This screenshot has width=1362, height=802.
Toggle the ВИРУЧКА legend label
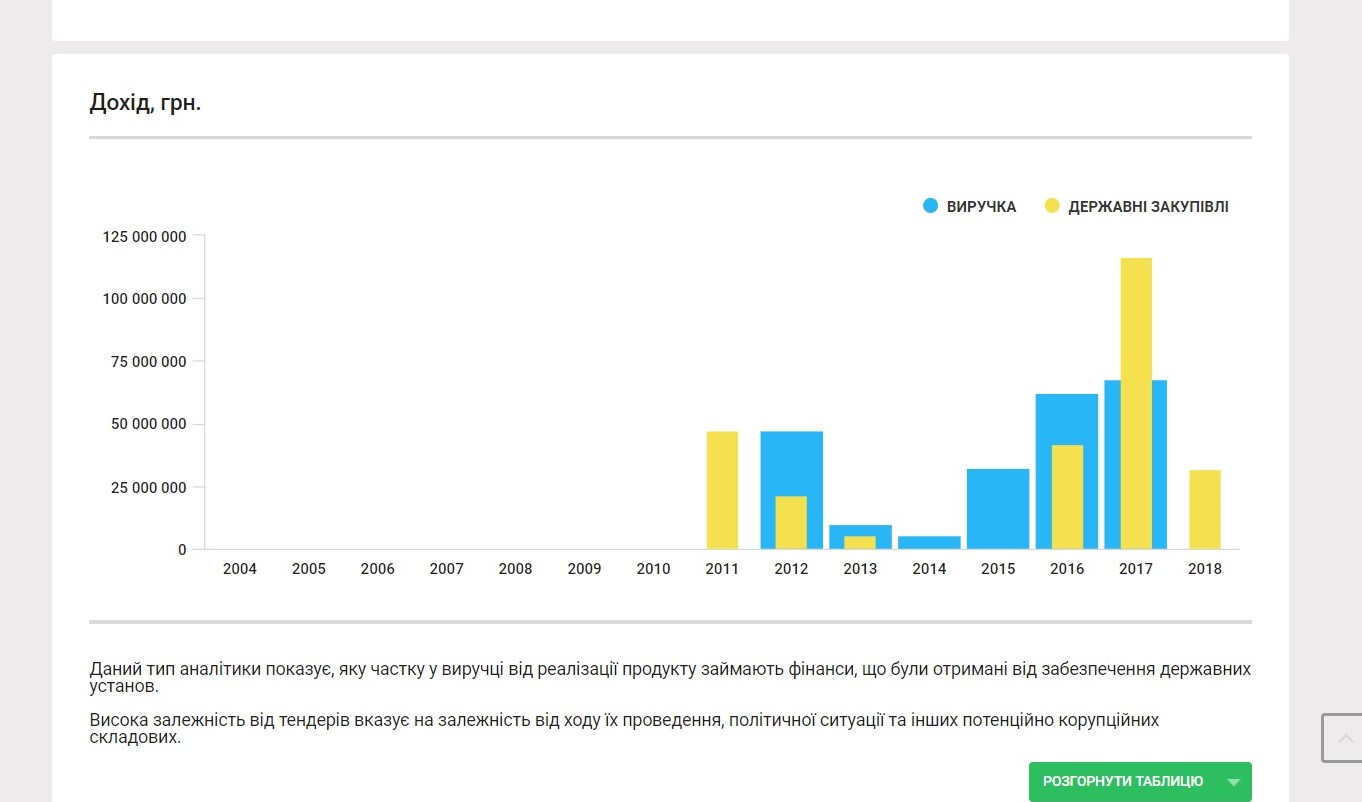click(981, 207)
